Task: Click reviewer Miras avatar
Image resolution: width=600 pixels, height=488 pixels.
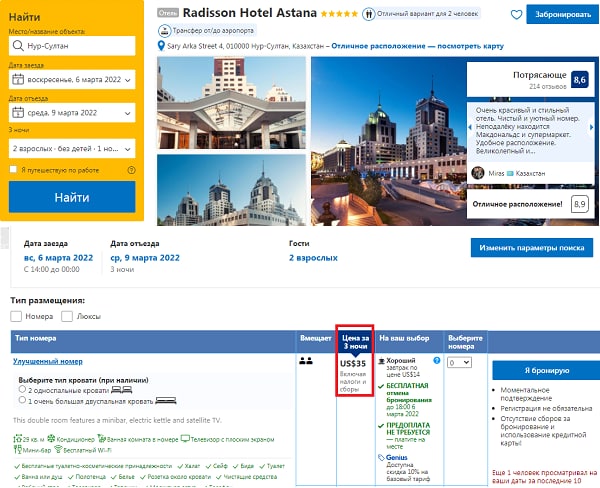Action: tap(478, 173)
